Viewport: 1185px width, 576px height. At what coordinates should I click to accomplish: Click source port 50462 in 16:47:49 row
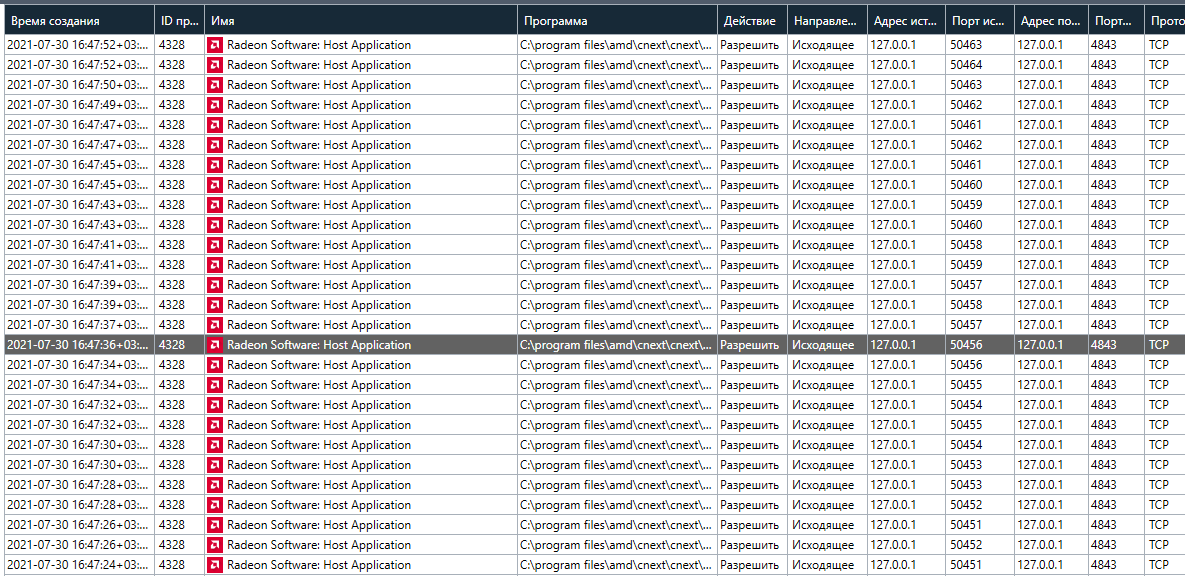980,105
